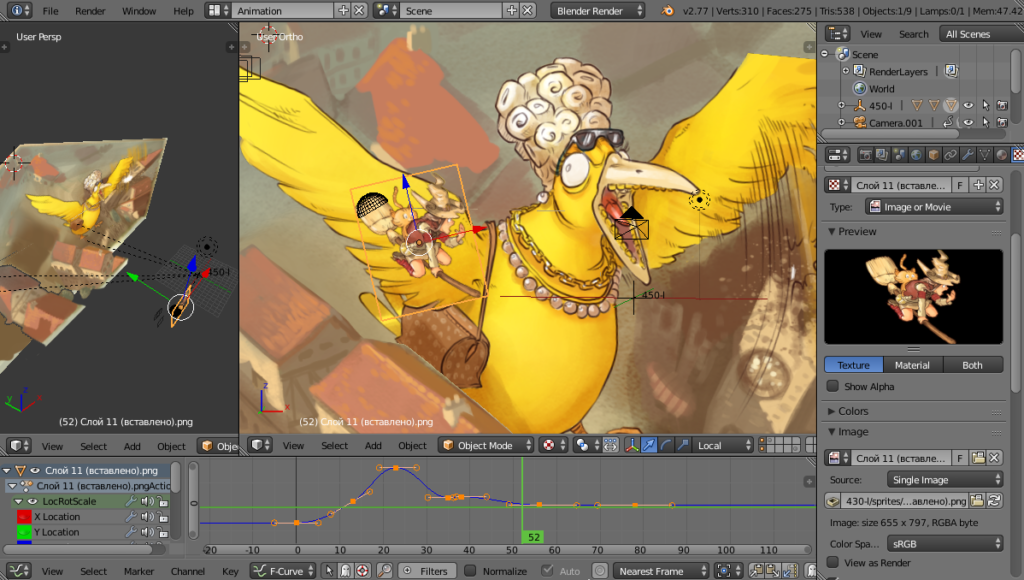1024x580 pixels.
Task: Select the translate manipulator arrow icon
Action: tap(648, 445)
